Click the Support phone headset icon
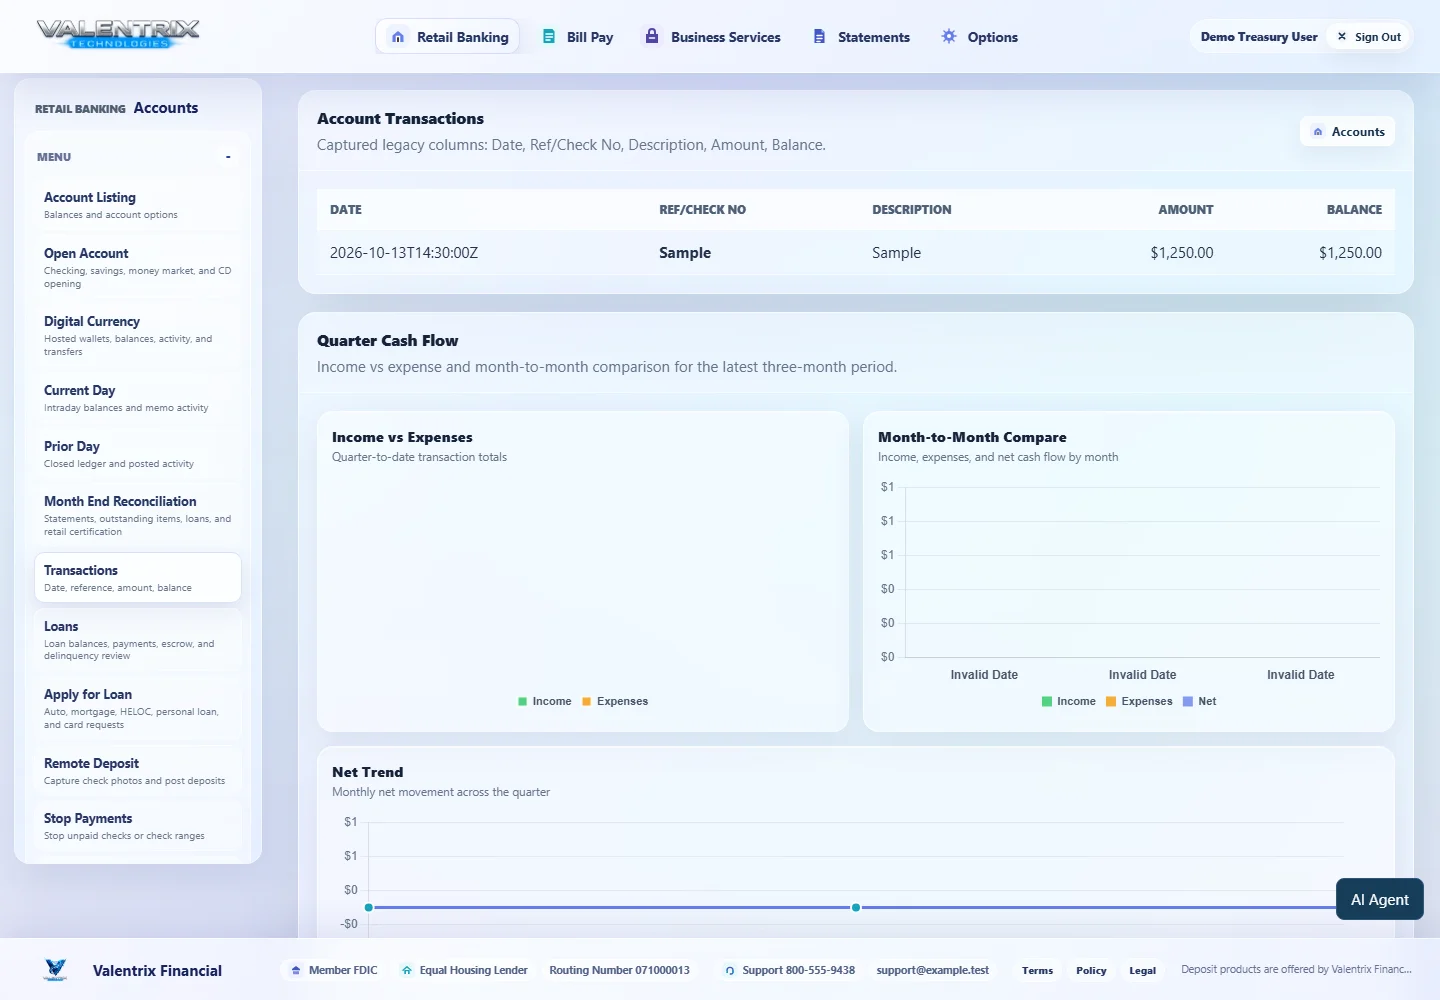 tap(730, 970)
